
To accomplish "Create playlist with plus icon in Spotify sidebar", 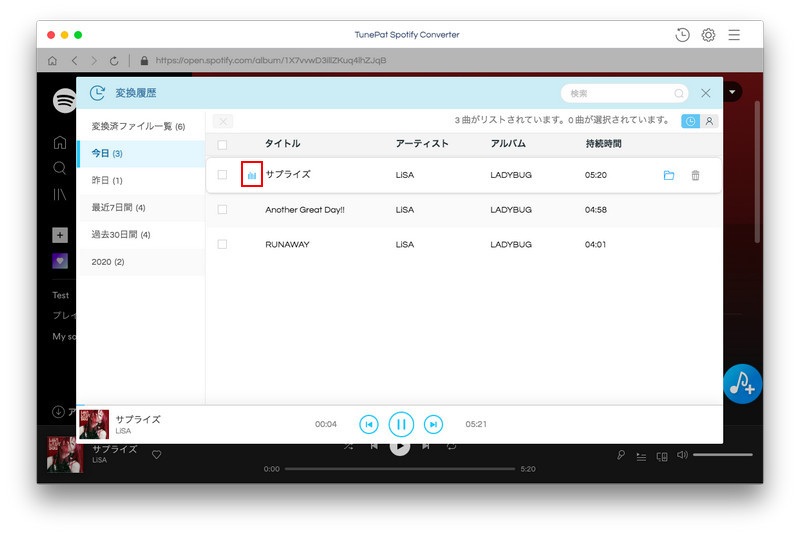I will pos(60,235).
